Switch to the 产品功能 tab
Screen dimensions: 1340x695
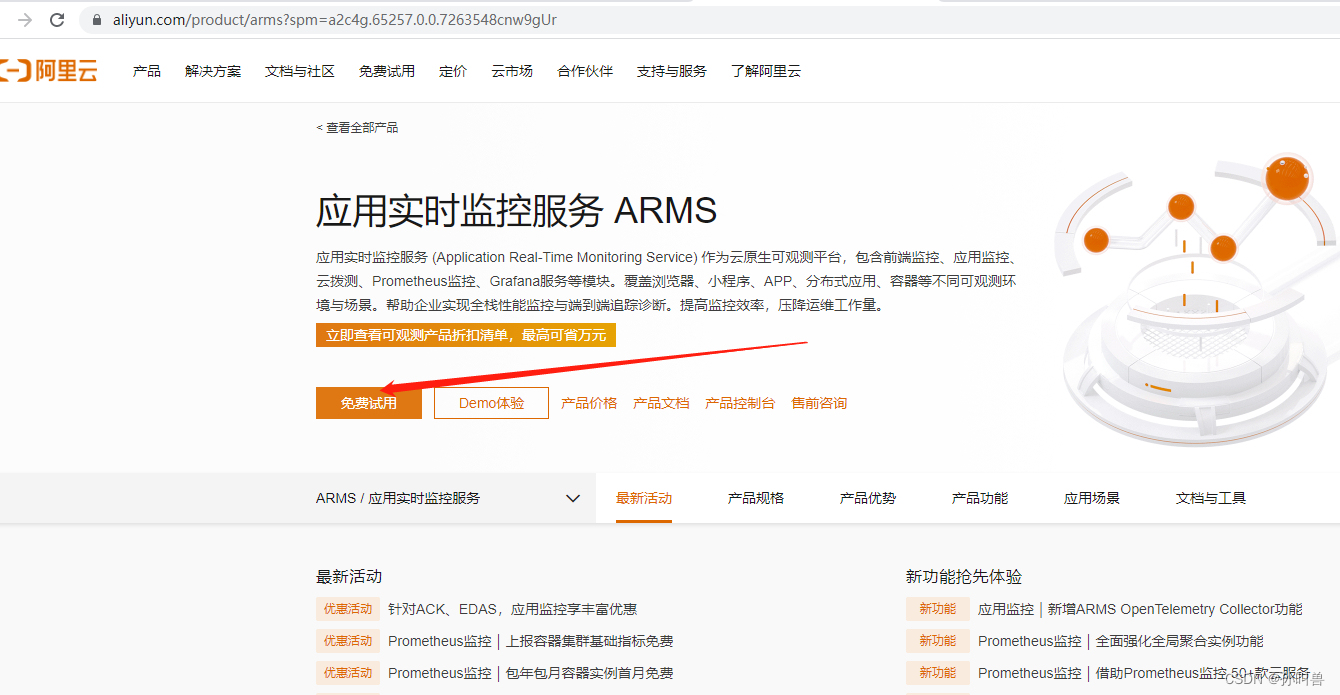[x=980, y=498]
